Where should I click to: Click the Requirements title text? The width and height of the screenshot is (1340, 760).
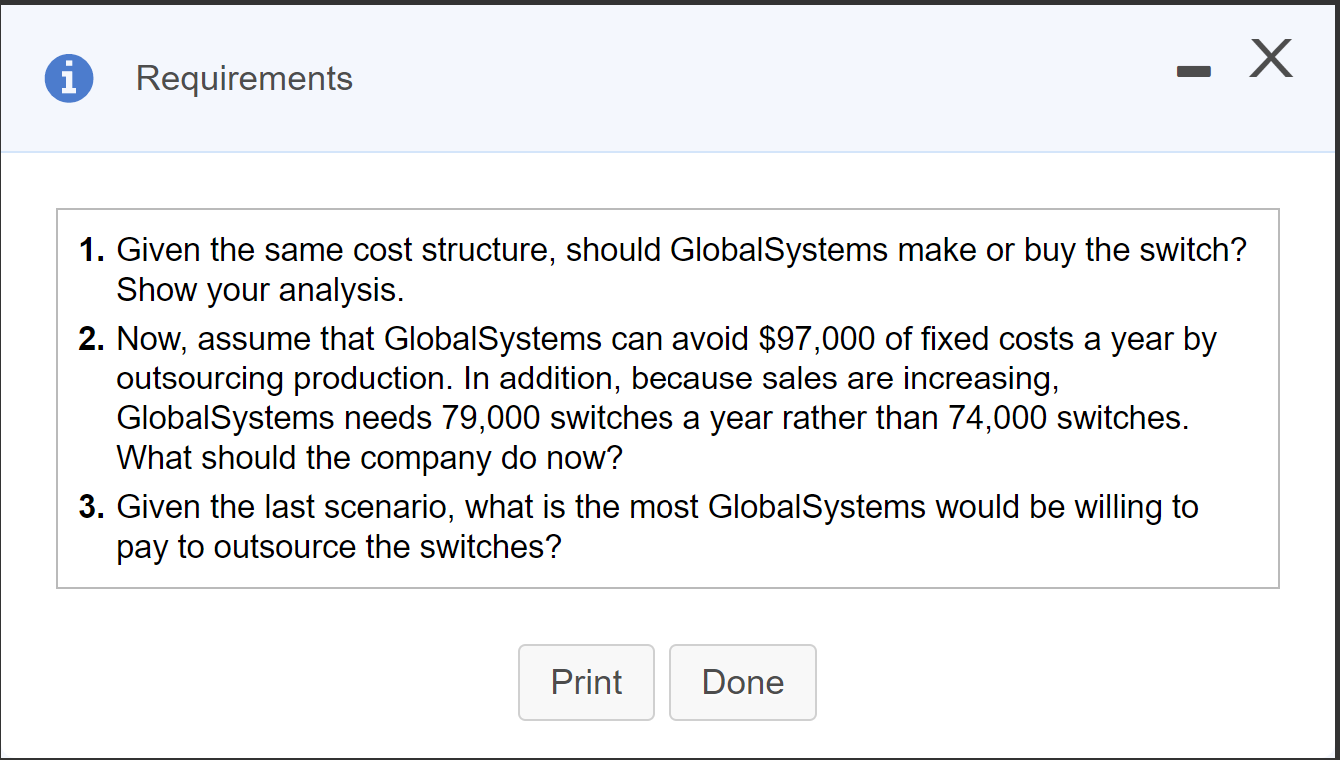pyautogui.click(x=244, y=78)
